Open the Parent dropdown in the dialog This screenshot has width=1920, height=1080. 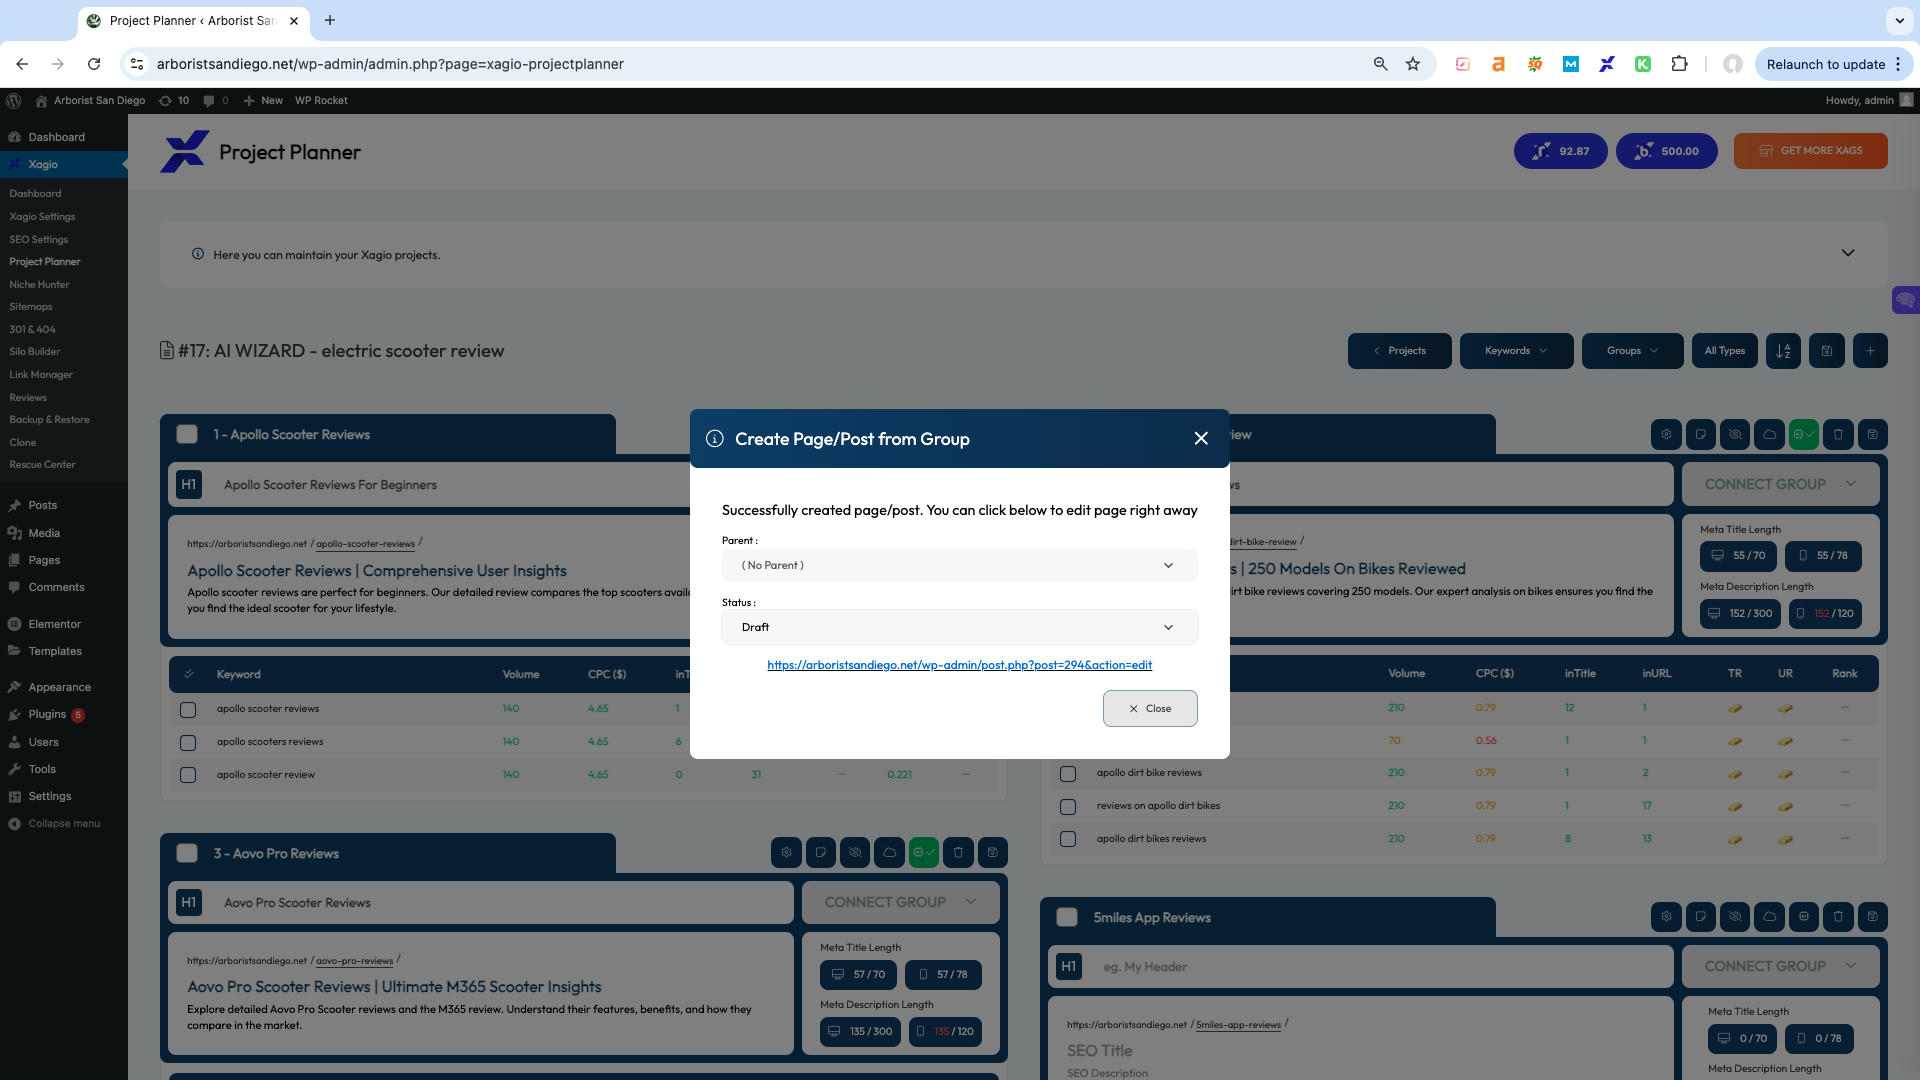(959, 565)
